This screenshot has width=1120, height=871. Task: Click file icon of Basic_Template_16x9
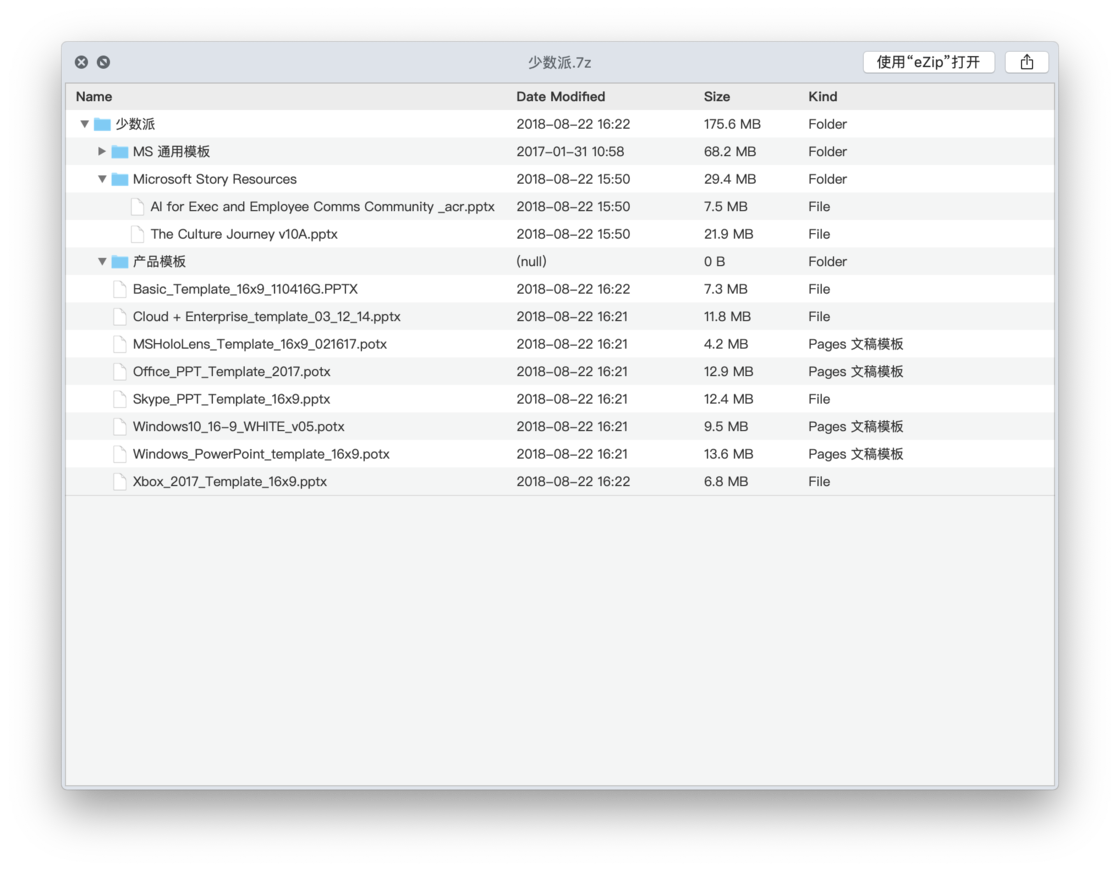[120, 289]
